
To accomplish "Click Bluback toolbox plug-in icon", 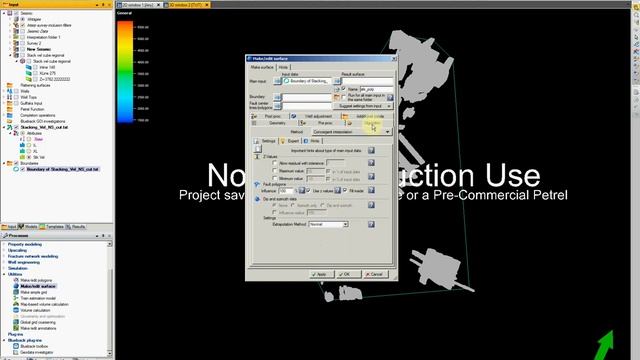I will point(16,346).
